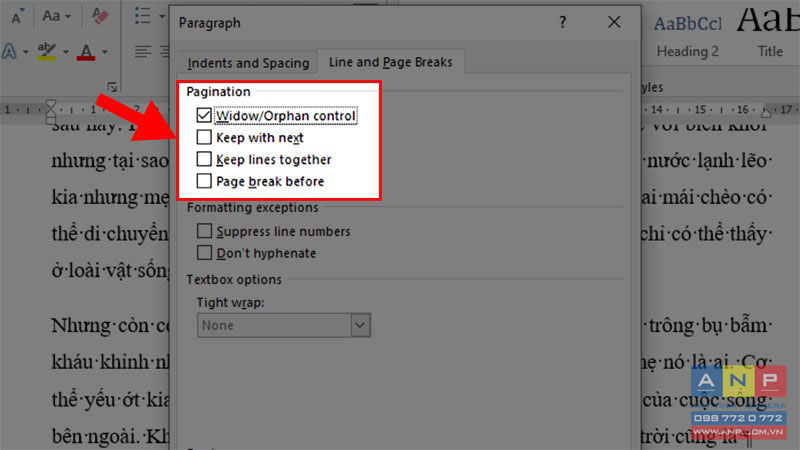This screenshot has height=450, width=800.
Task: Apply the yellow Text Highlight Color icon
Action: pyautogui.click(x=47, y=52)
